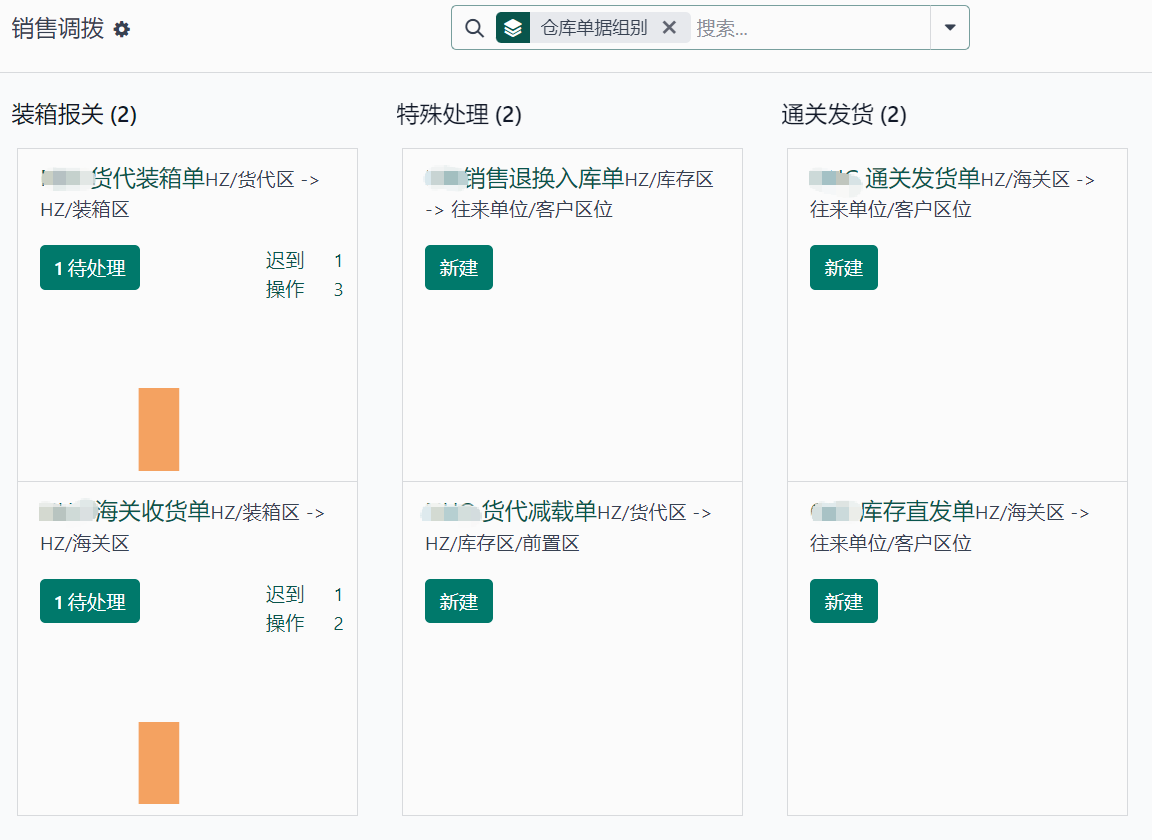Click 1 待处理 on 货代装箱单 card

[89, 267]
